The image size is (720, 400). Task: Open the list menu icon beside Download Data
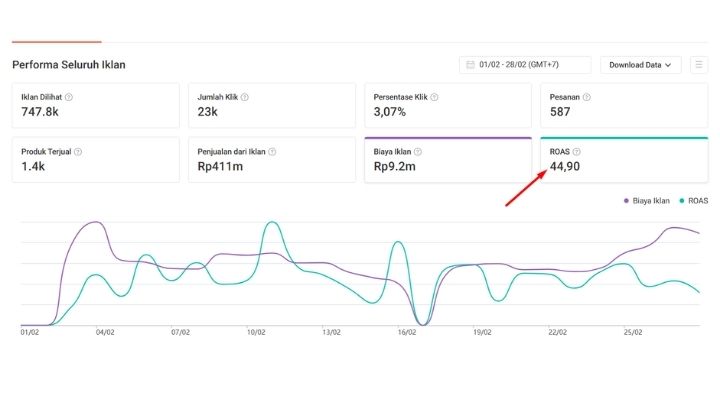pyautogui.click(x=699, y=65)
